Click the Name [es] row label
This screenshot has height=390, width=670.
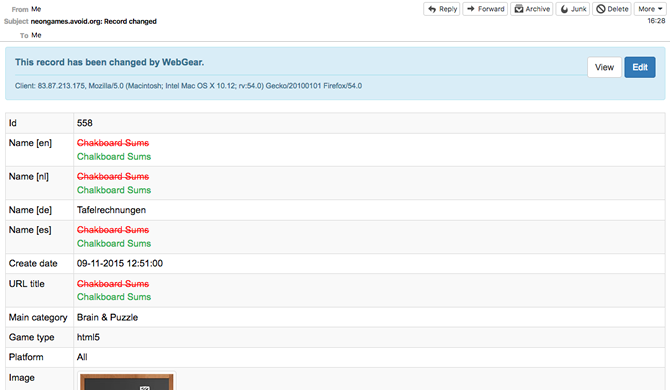[x=30, y=230]
